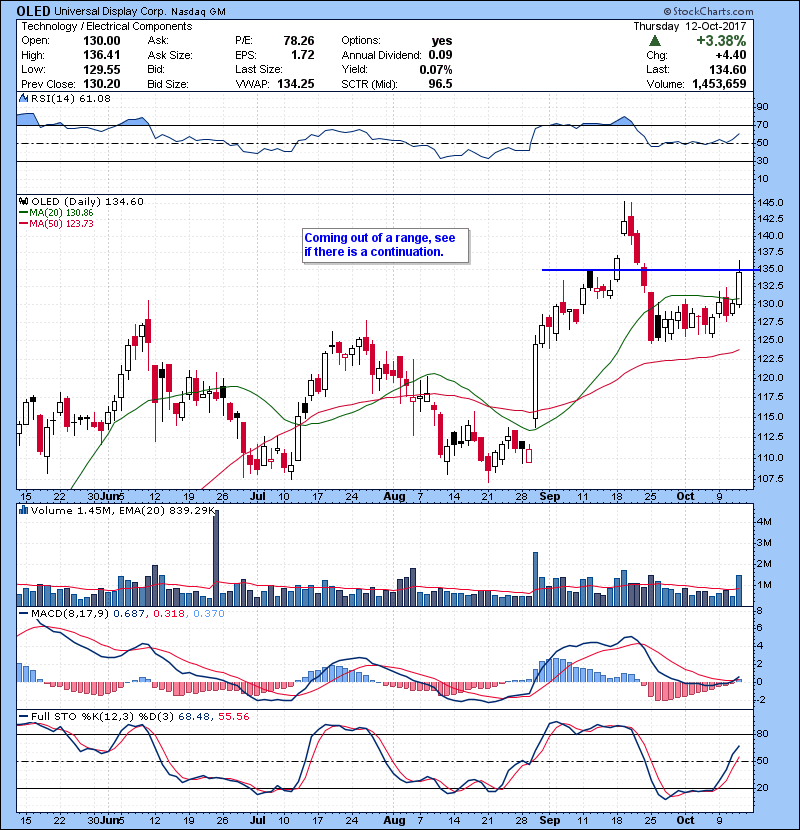Click the Yield value 0.07%
This screenshot has width=800, height=830.
436,69
